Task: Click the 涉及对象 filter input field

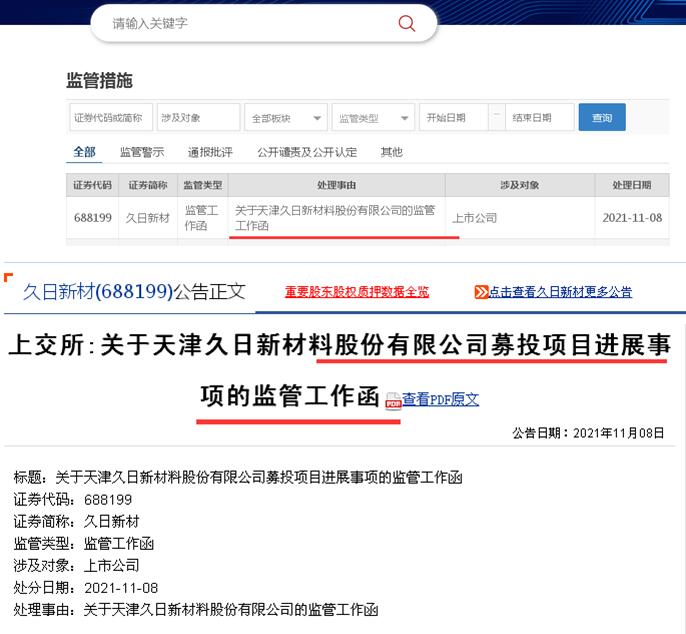Action: [x=199, y=117]
